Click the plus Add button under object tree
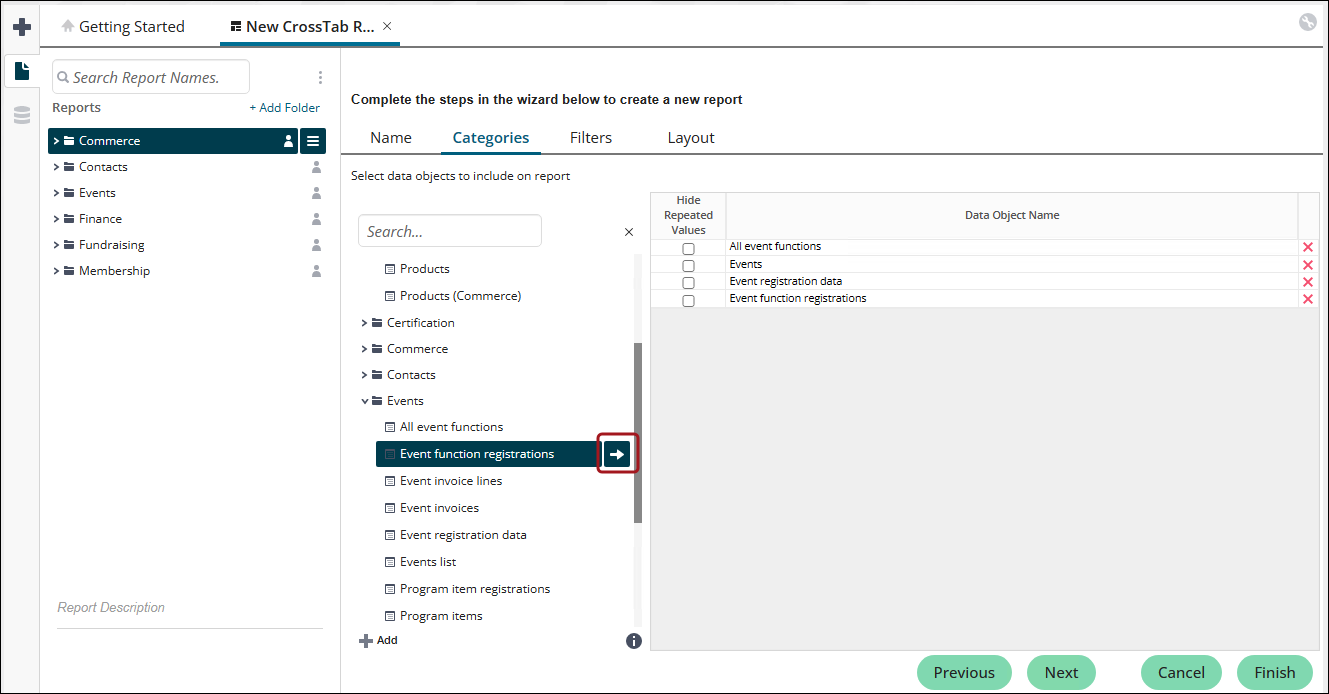The width and height of the screenshot is (1329, 694). [378, 640]
